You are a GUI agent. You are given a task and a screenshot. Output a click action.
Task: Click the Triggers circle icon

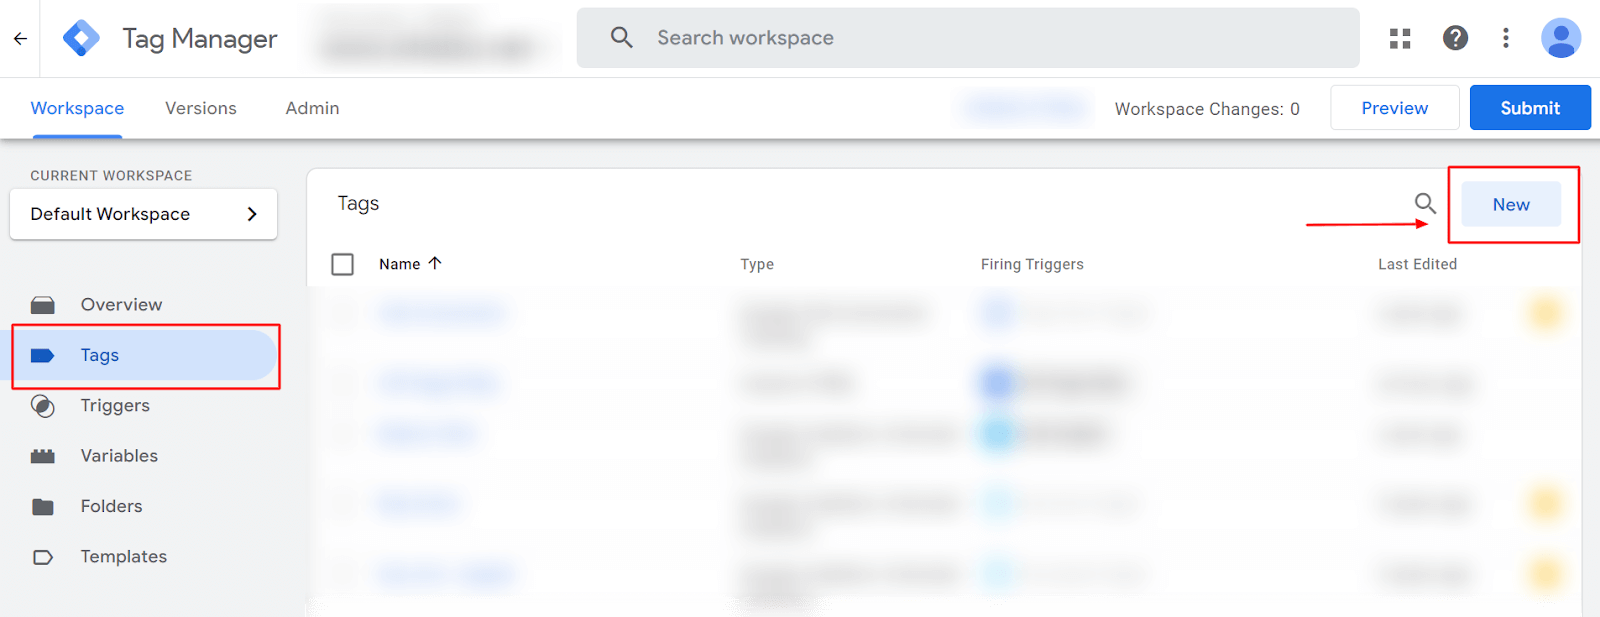coord(43,406)
